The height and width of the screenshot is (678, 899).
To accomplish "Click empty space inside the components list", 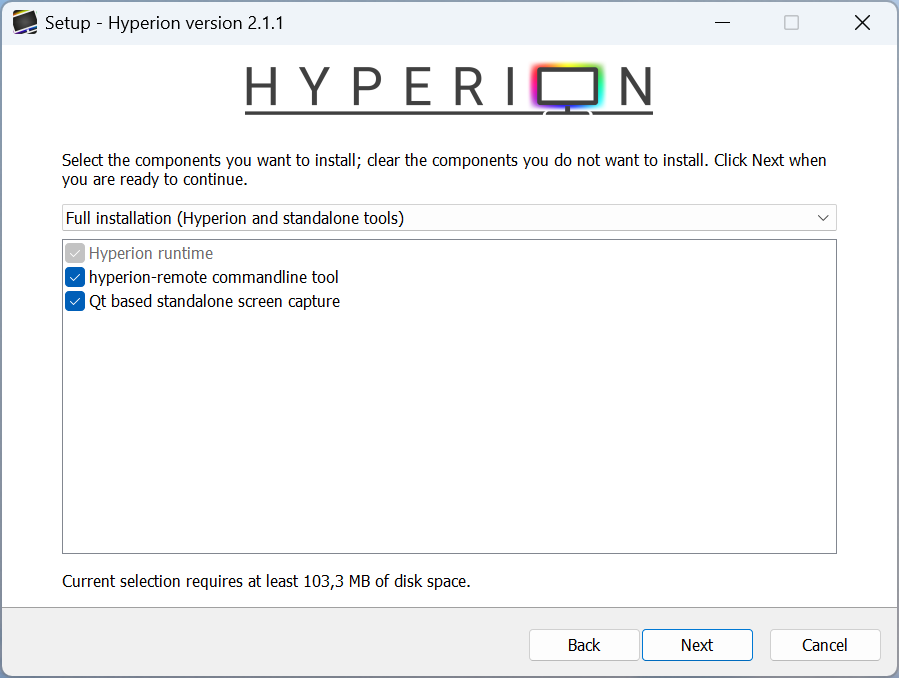I will tap(450, 440).
